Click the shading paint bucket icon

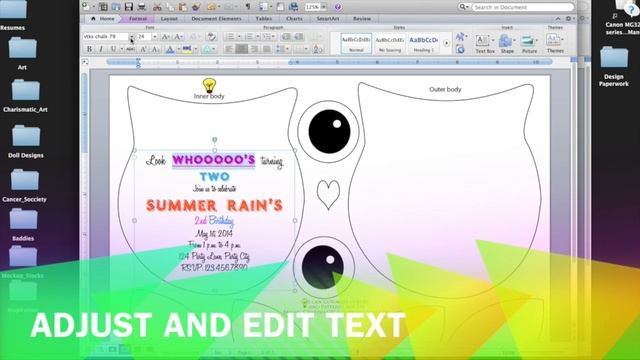point(318,49)
